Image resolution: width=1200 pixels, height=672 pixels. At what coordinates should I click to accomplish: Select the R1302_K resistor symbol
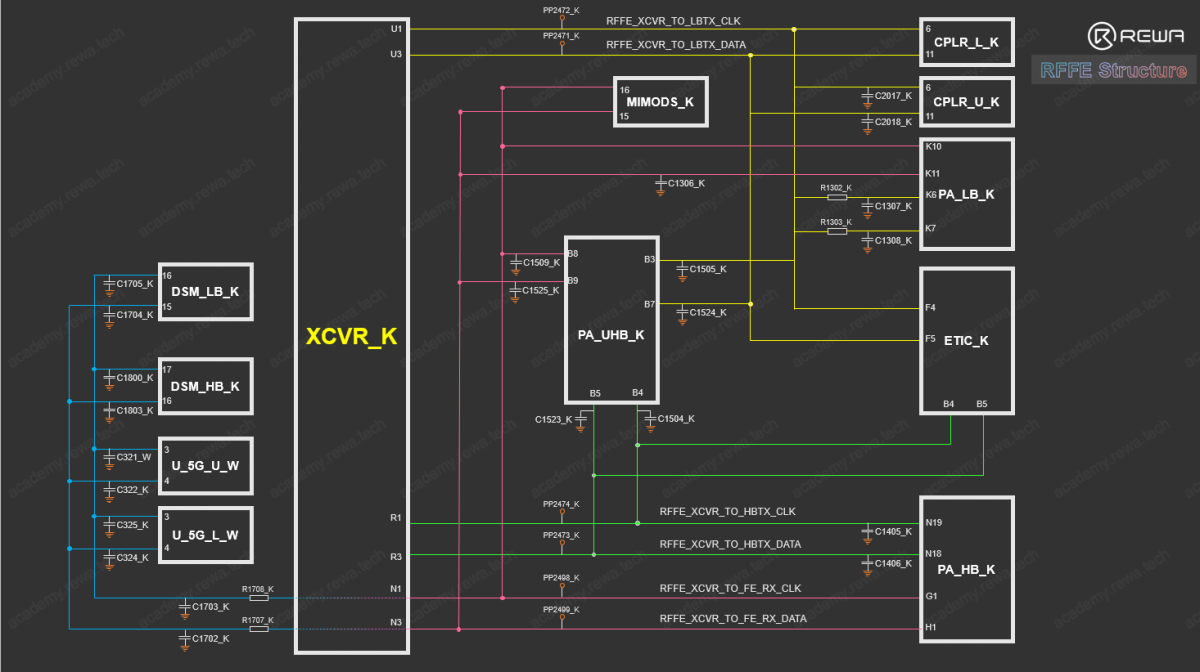click(x=836, y=197)
